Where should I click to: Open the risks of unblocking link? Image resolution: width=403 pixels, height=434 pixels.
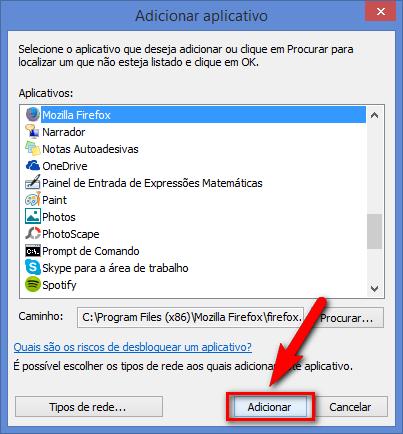coord(133,347)
